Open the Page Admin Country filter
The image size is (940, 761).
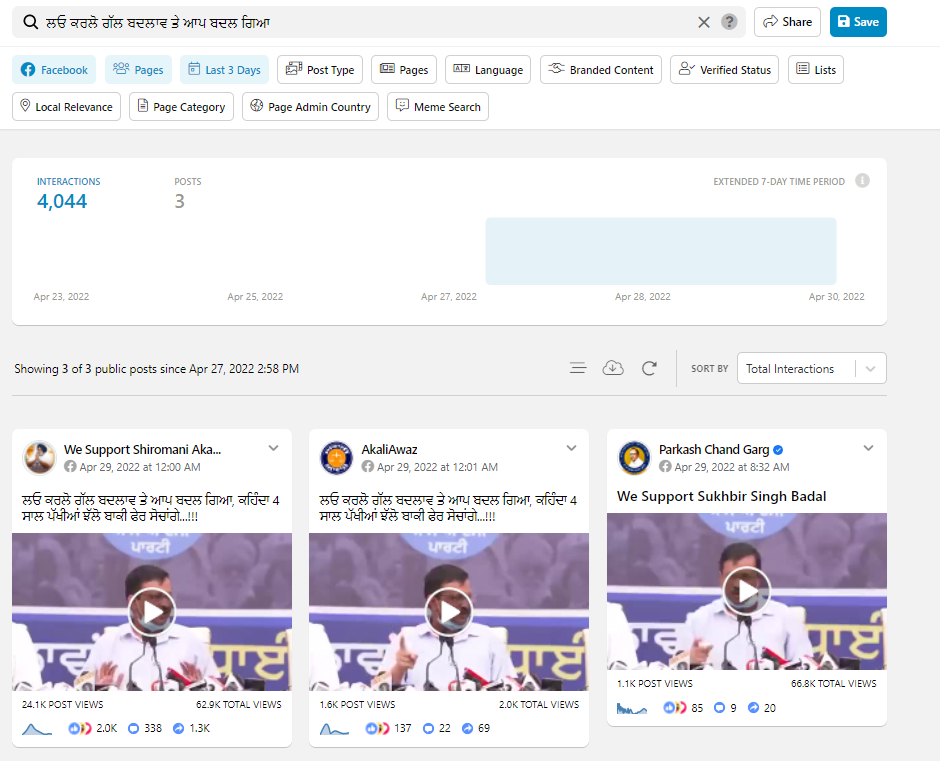coord(311,107)
